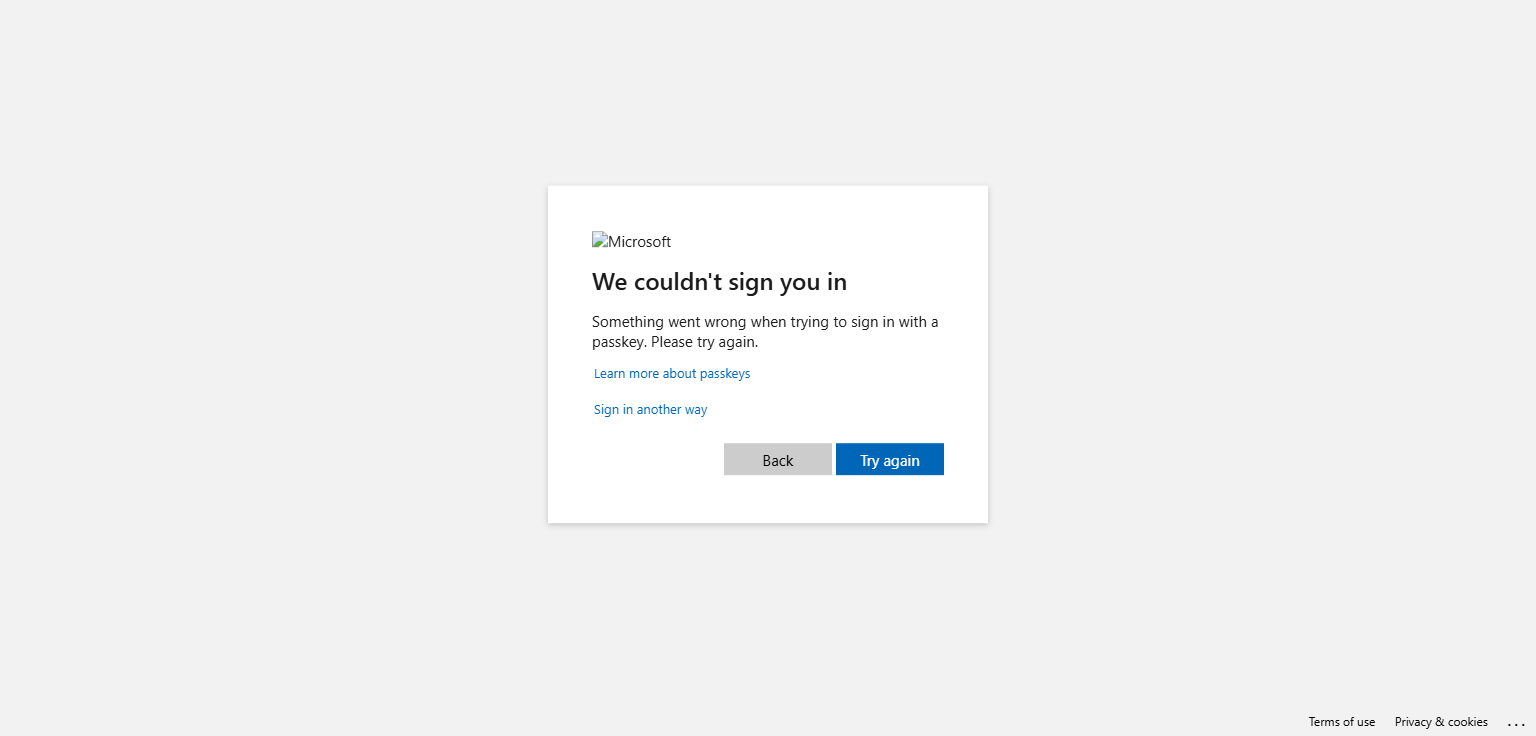Retry passkey sign-in with the blue button
The height and width of the screenshot is (736, 1536).
point(890,459)
